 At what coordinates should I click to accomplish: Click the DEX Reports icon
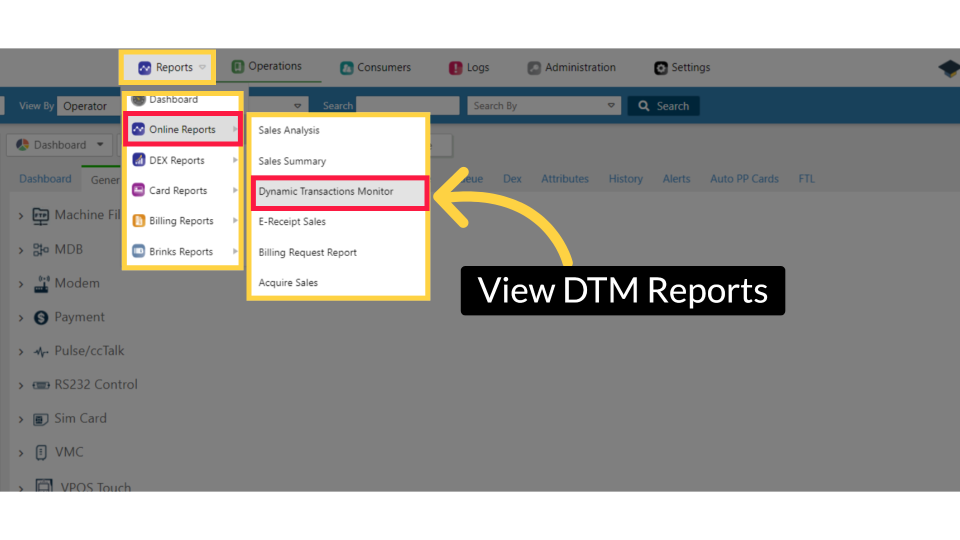(139, 160)
